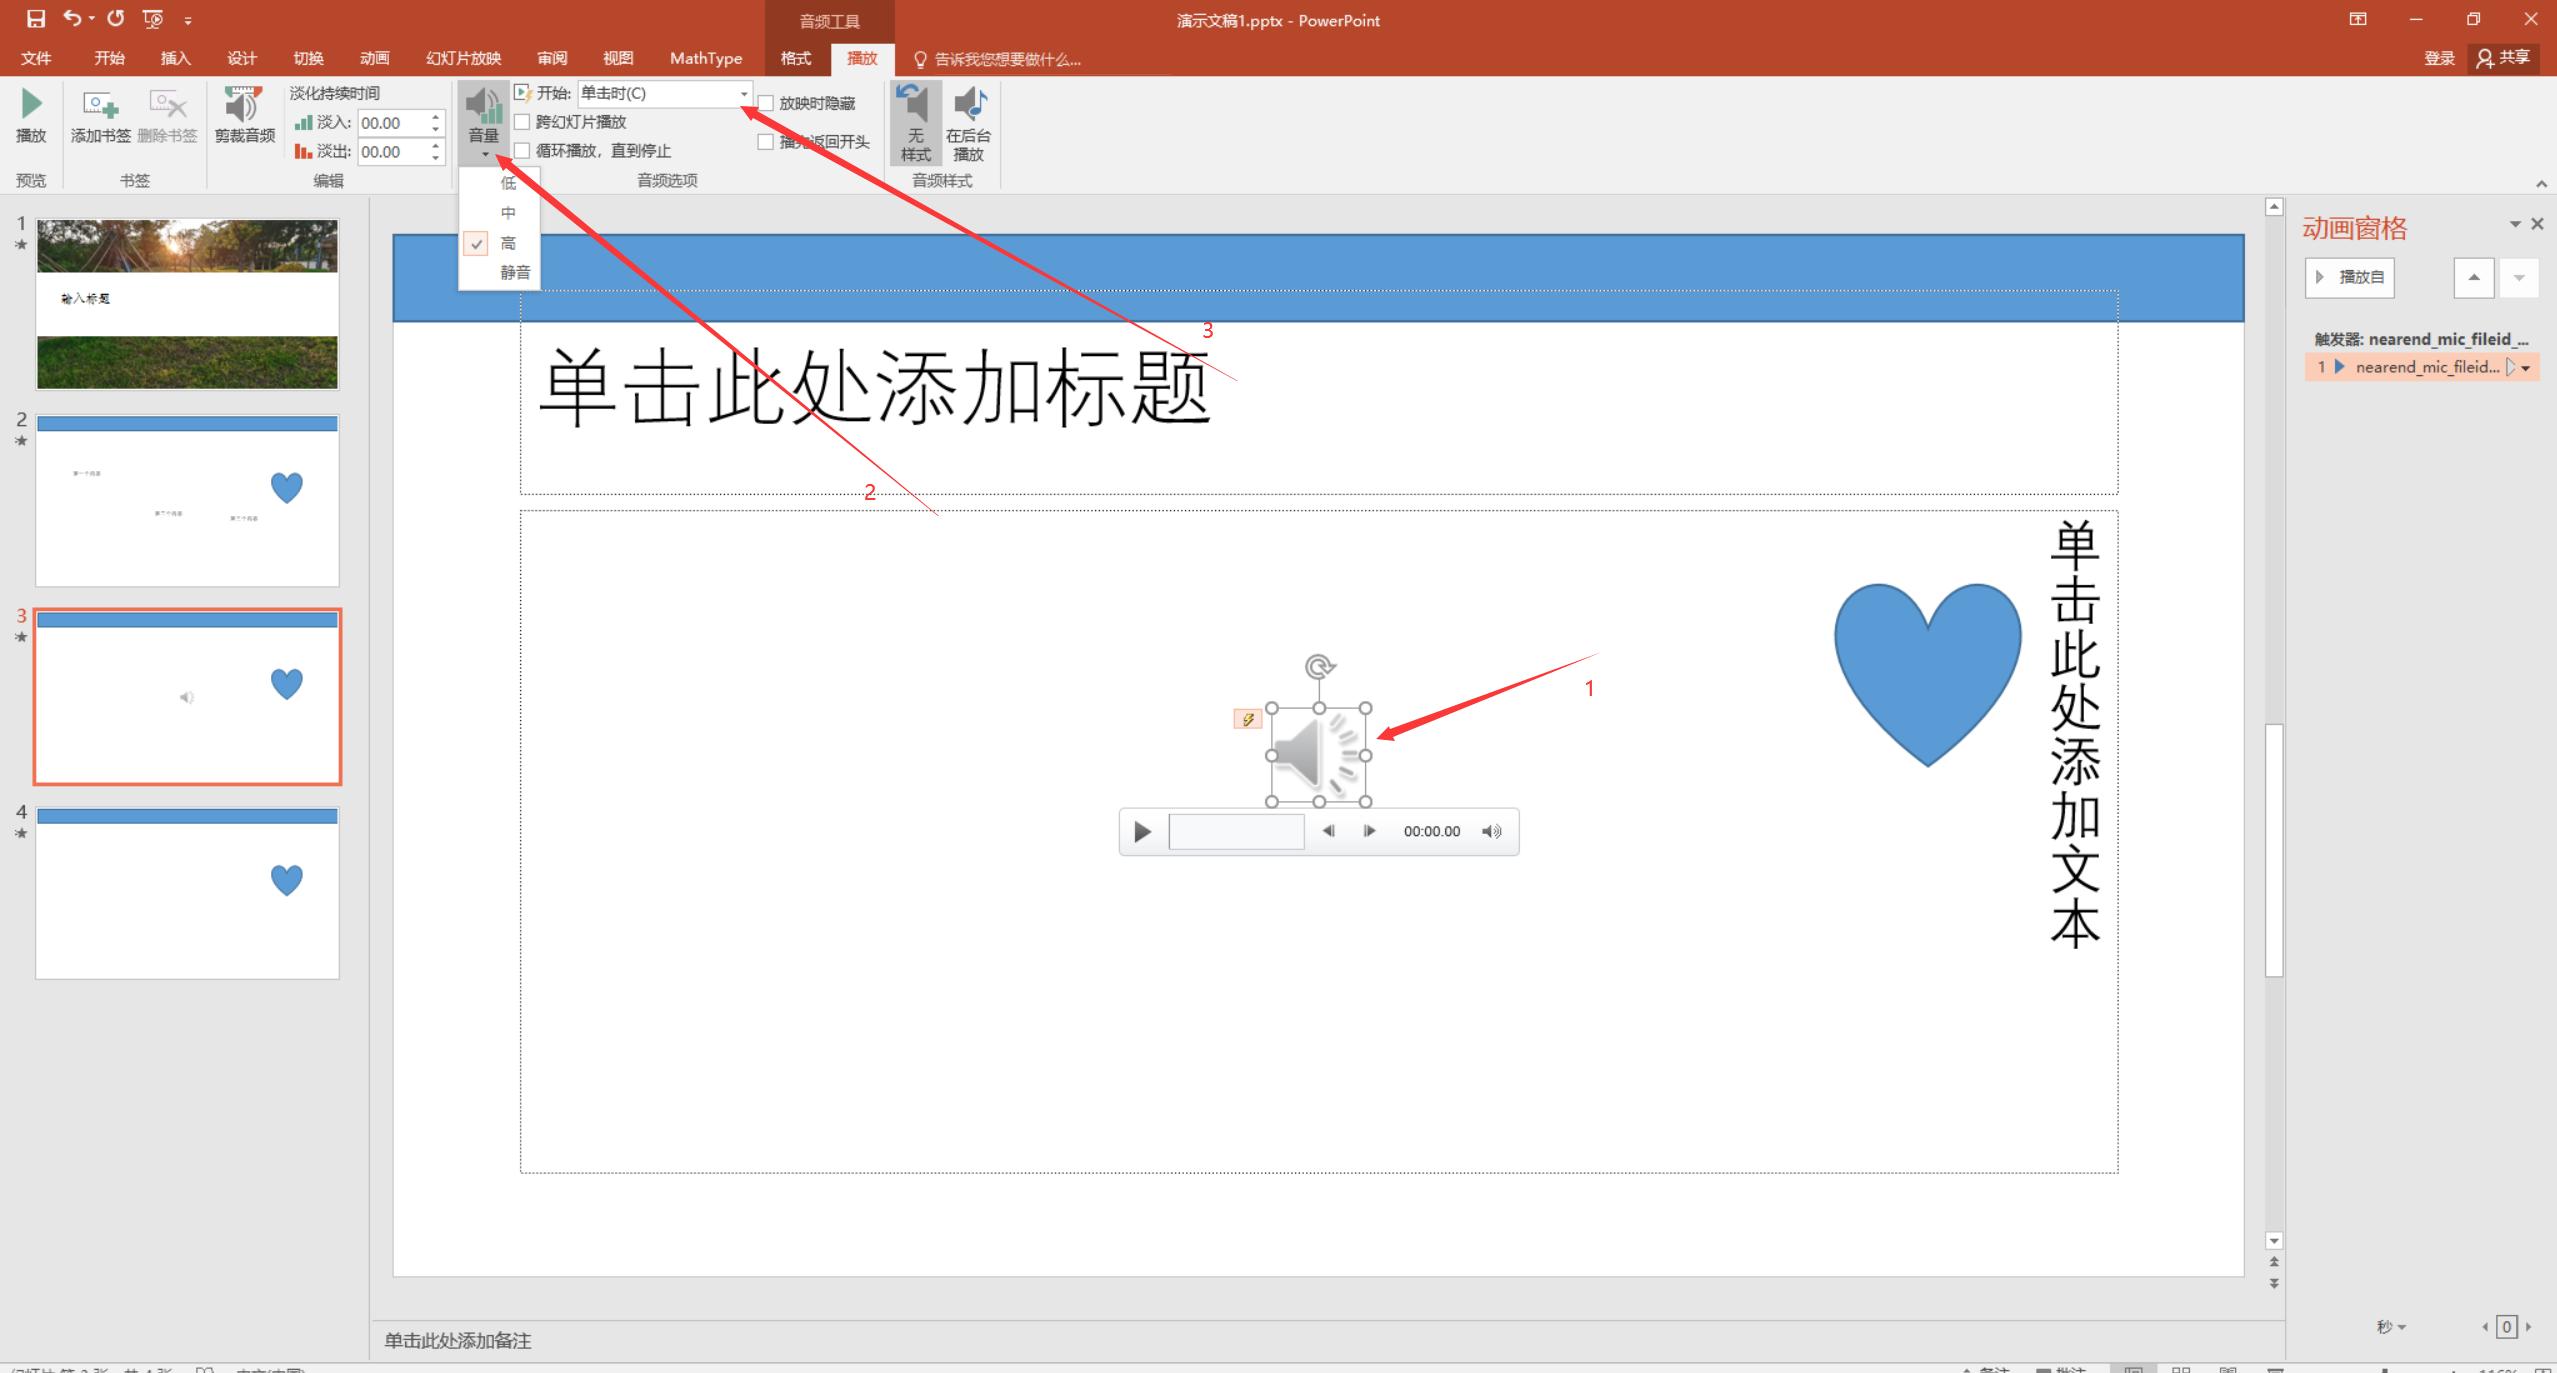Select the No Style (无样式) audio icon

(914, 105)
